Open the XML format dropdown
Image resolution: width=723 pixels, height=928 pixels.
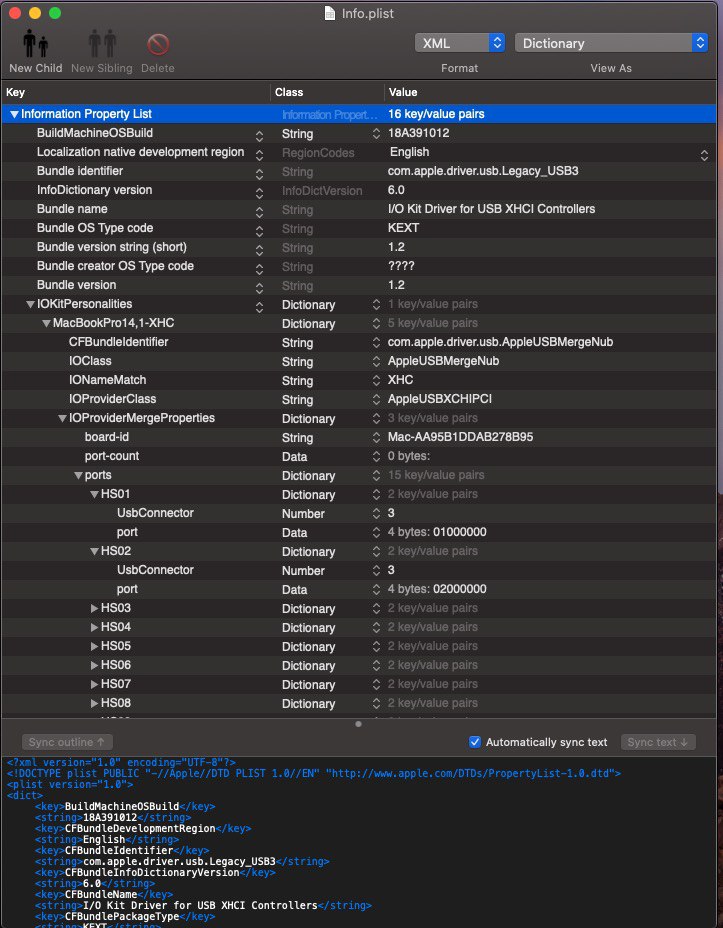[x=460, y=43]
